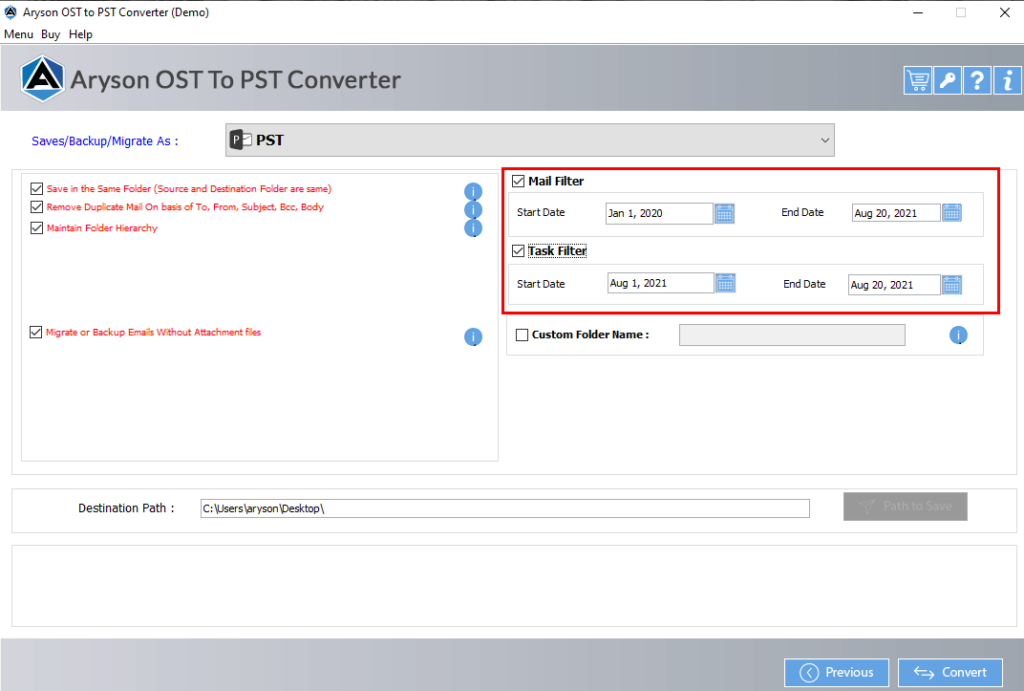This screenshot has width=1024, height=691.
Task: Click Mail Filter Start Date field Jan 1, 2020
Action: coord(659,213)
